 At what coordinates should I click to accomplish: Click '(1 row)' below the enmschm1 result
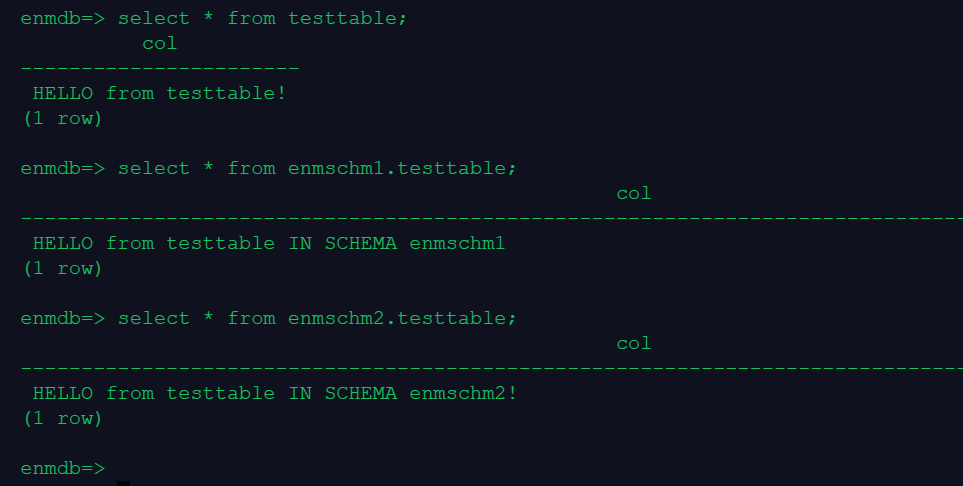(61, 268)
